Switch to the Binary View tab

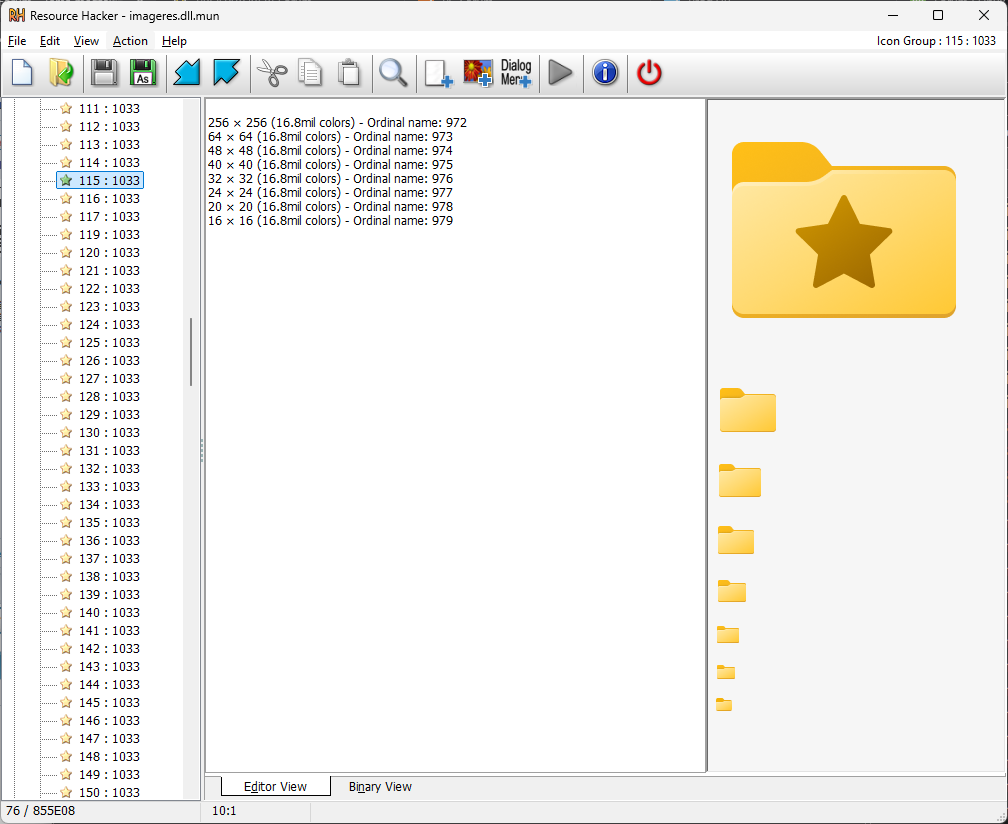tap(380, 787)
